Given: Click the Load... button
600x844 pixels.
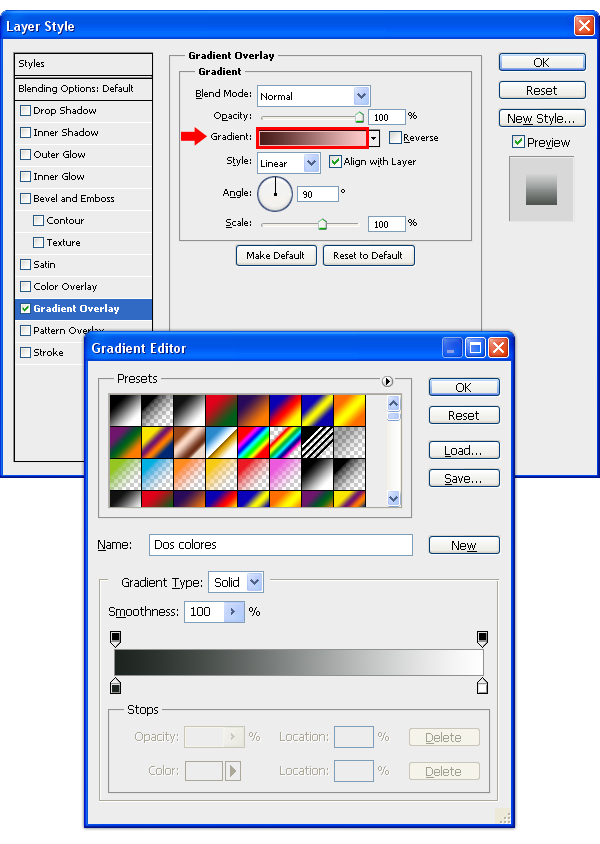Looking at the screenshot, I should pos(464,451).
